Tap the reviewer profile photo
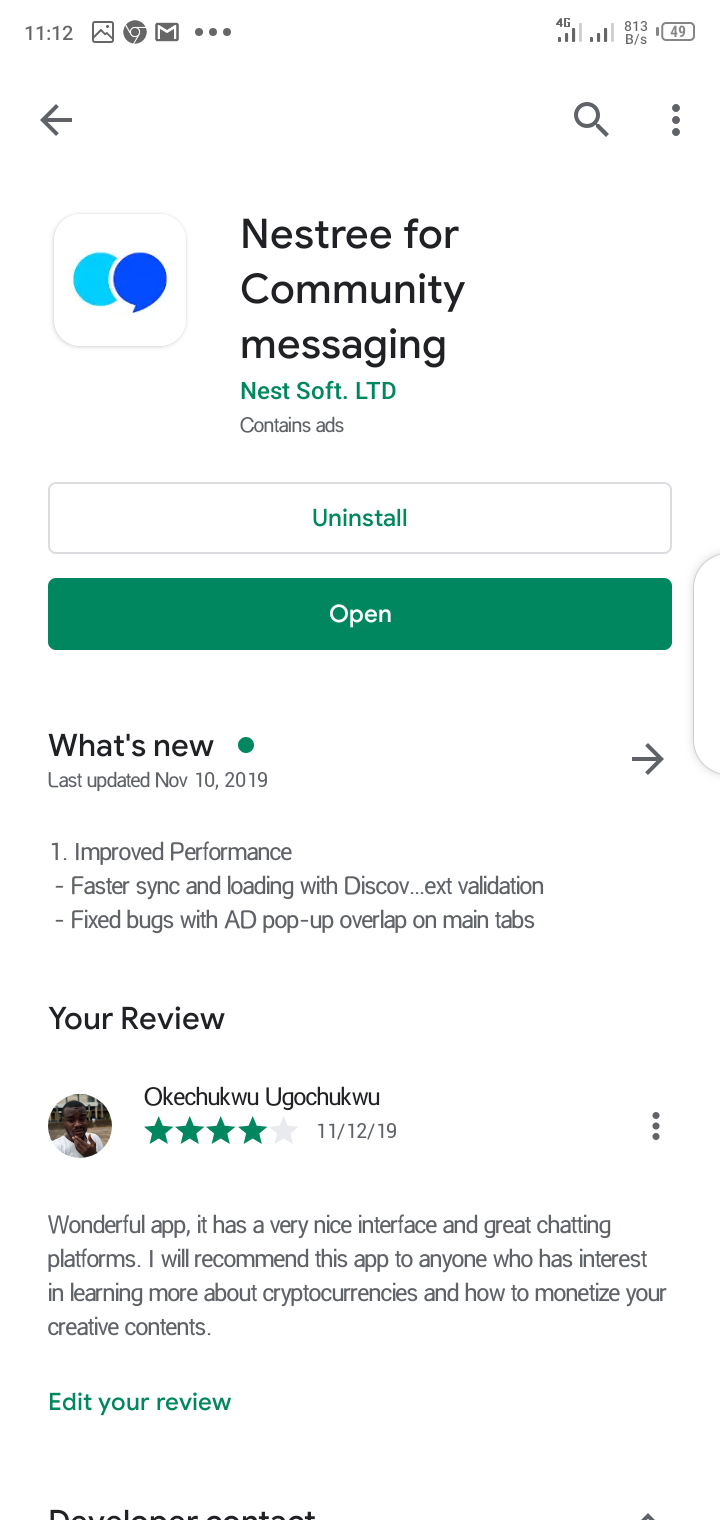 coord(80,1126)
